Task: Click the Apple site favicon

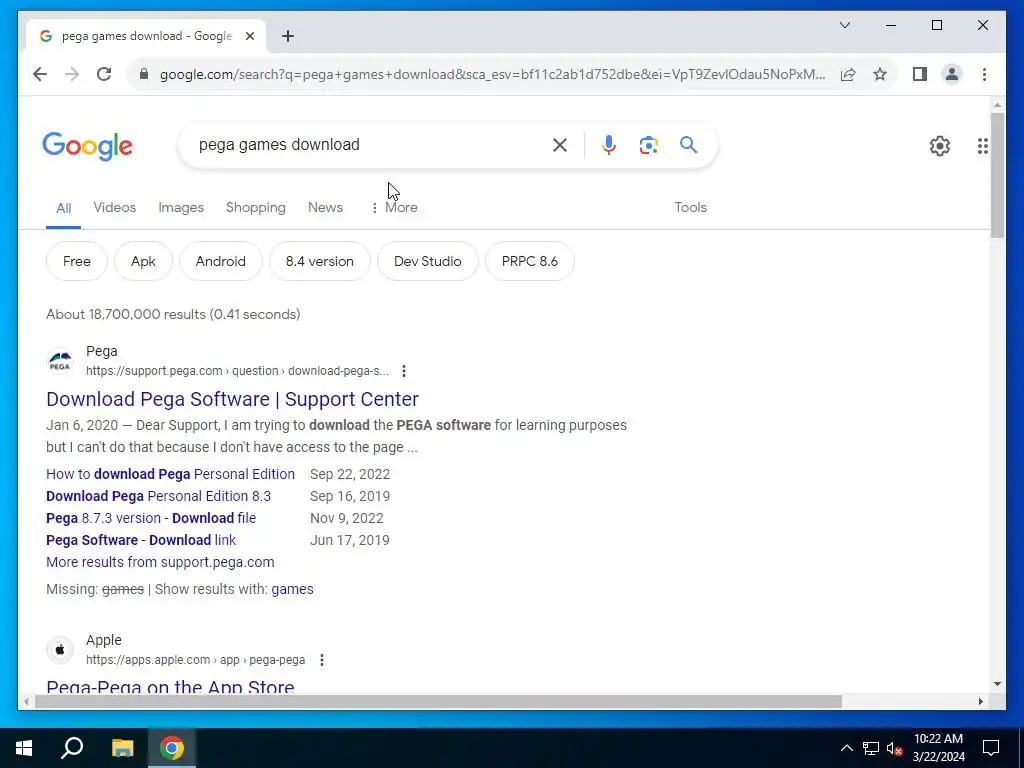Action: (x=60, y=650)
